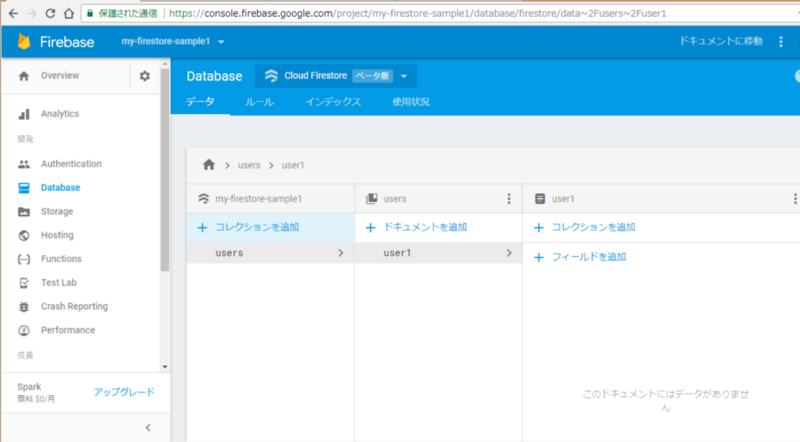Click the Overview house icon

pyautogui.click(x=23, y=76)
